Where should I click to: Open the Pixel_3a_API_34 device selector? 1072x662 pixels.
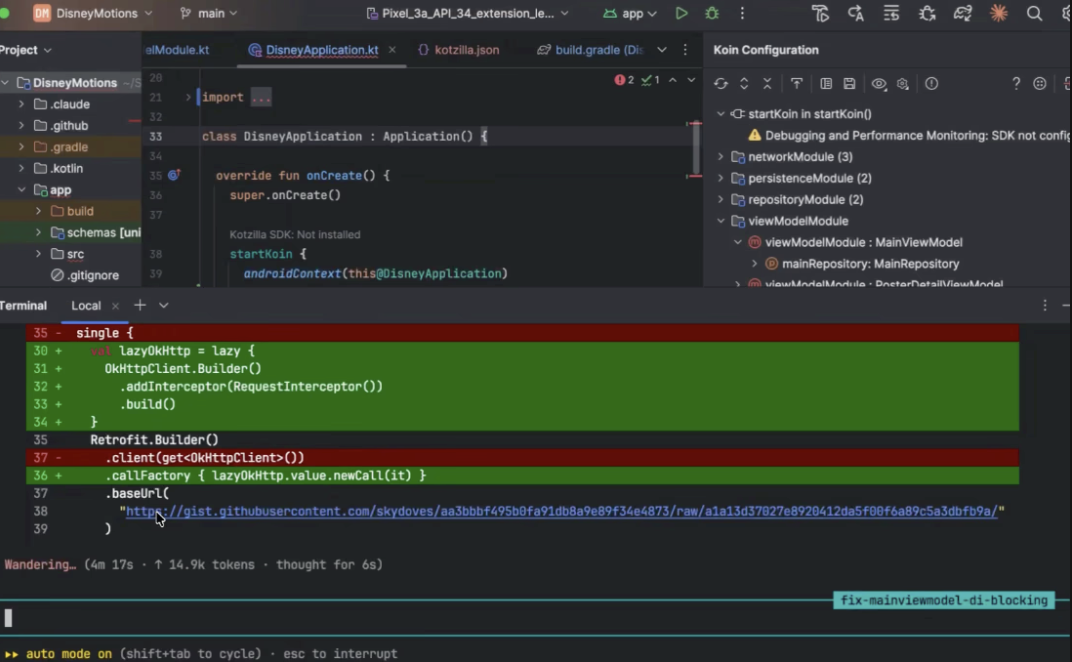click(x=468, y=13)
